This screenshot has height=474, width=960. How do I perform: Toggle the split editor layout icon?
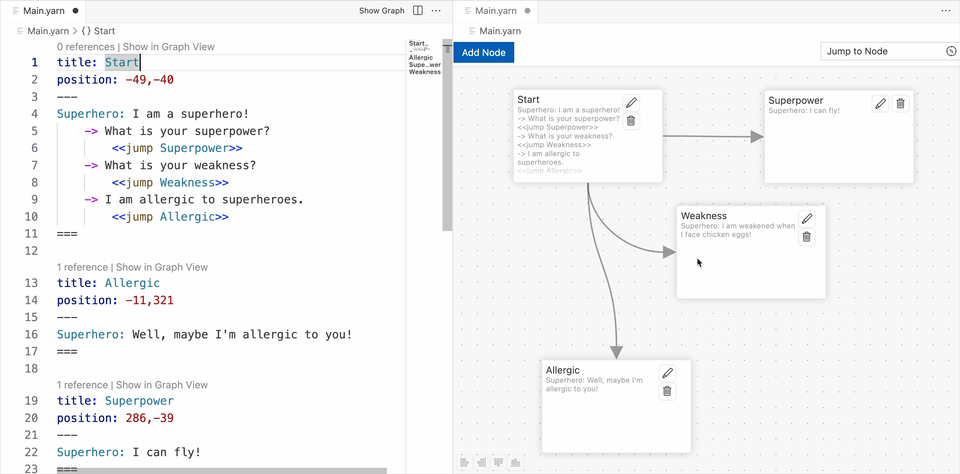pos(418,11)
